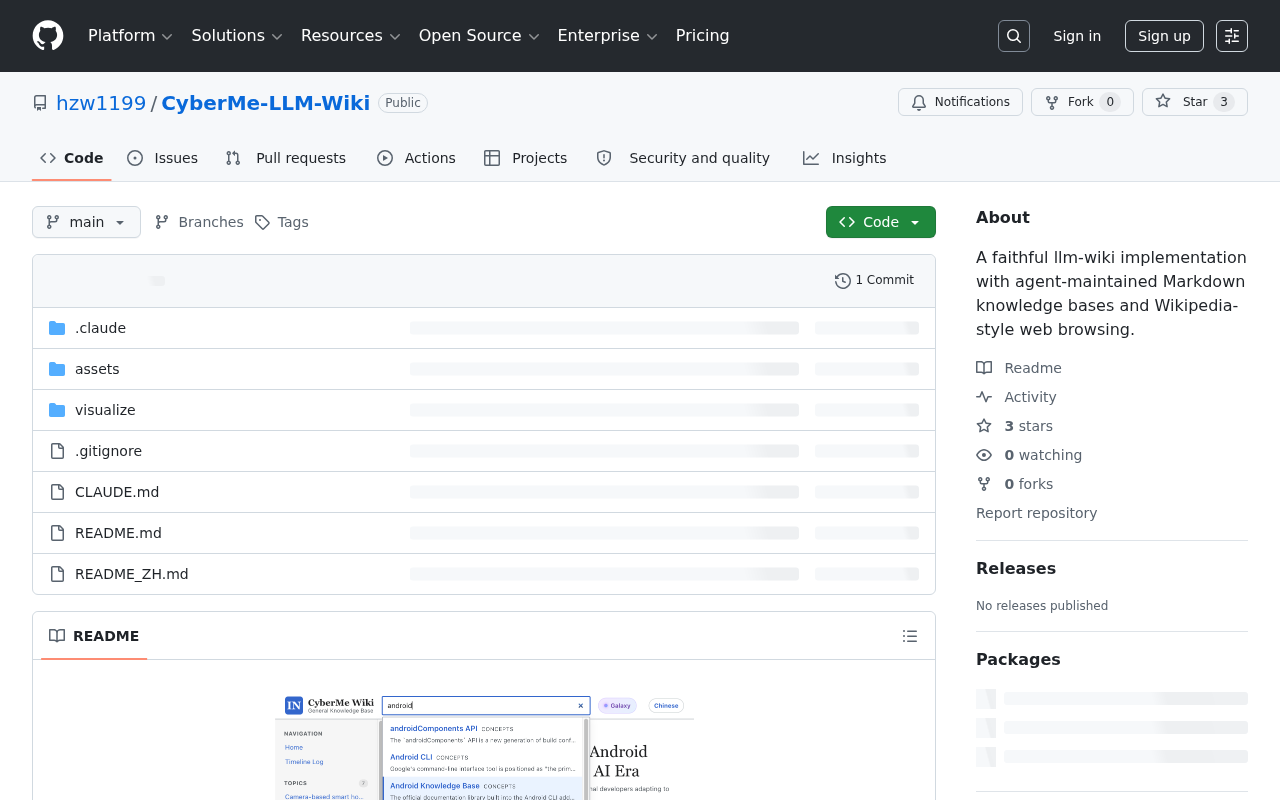Click the Report repository link

[x=1036, y=513]
